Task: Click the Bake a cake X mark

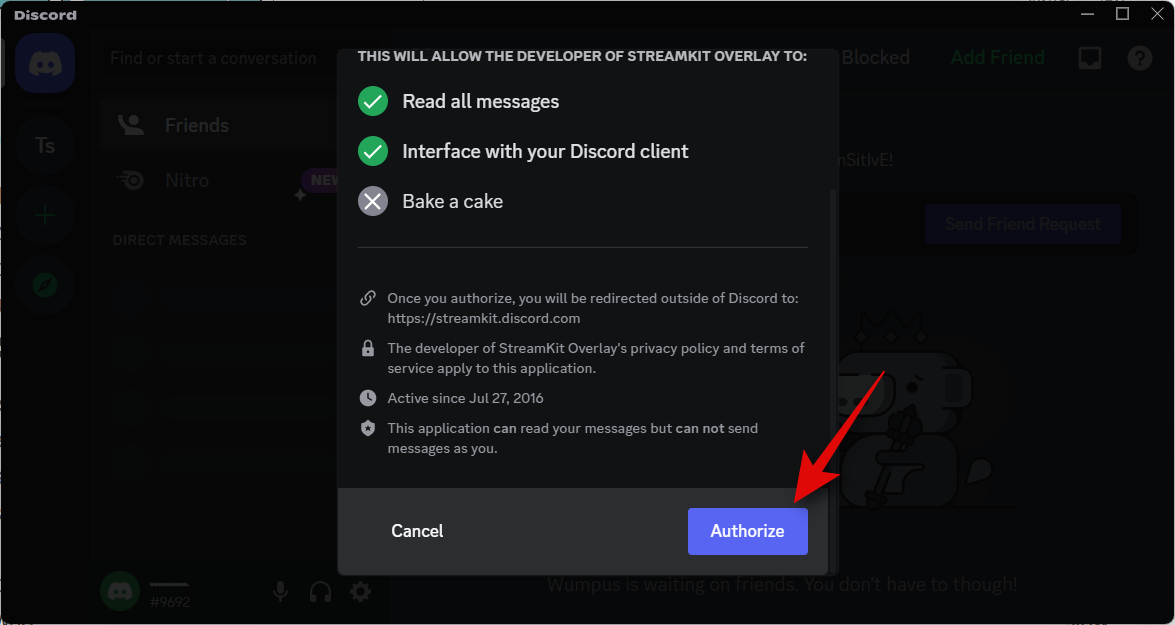Action: tap(373, 201)
